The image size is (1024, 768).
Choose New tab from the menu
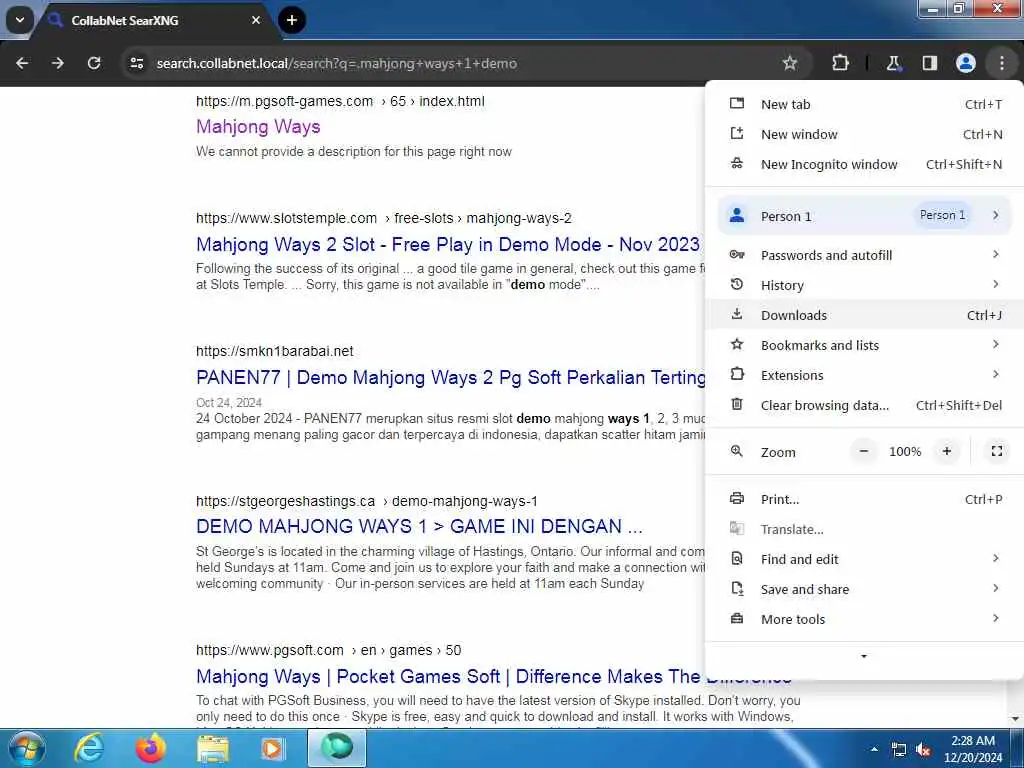(x=864, y=104)
